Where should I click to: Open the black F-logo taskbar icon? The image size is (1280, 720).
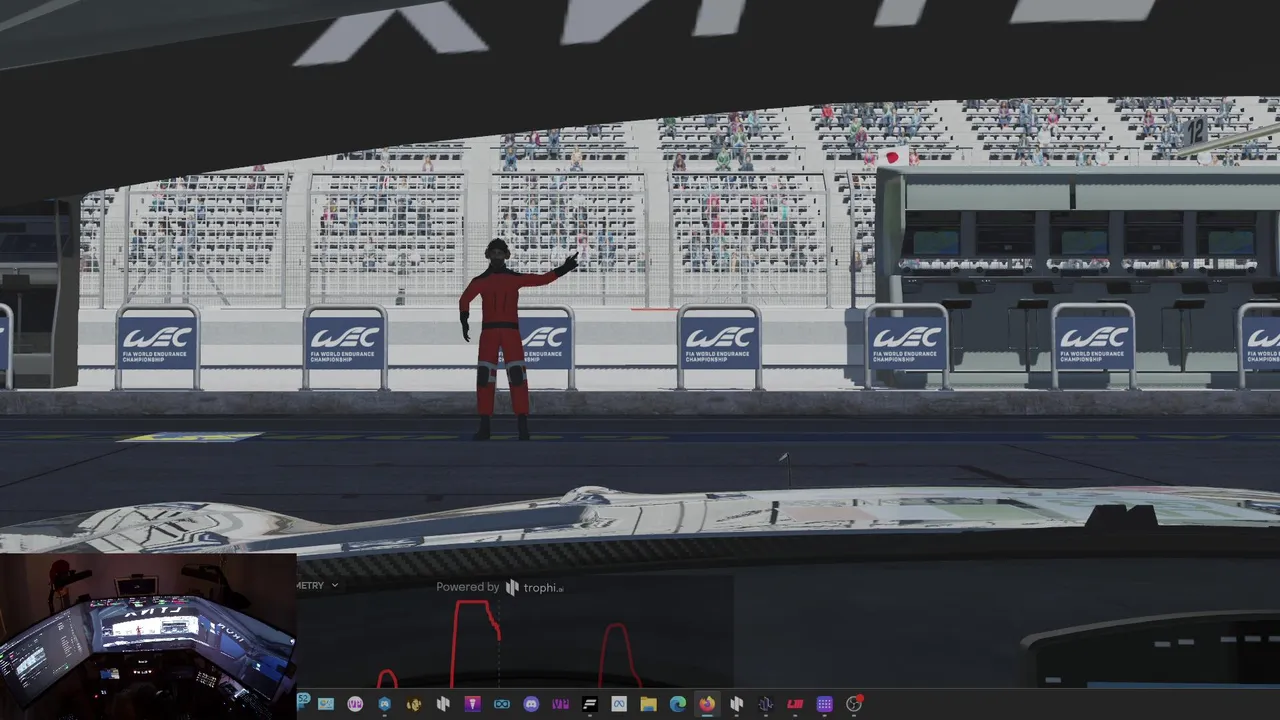pyautogui.click(x=589, y=704)
